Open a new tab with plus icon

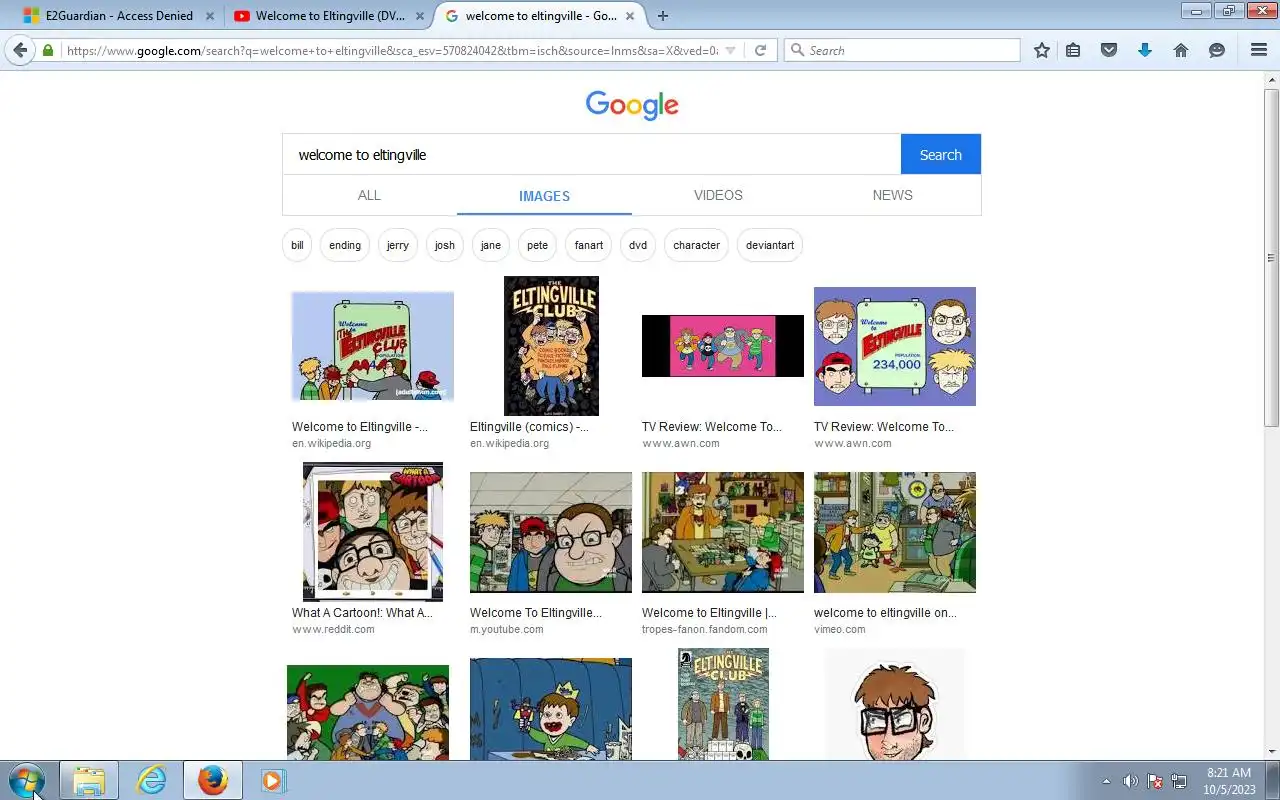(662, 16)
